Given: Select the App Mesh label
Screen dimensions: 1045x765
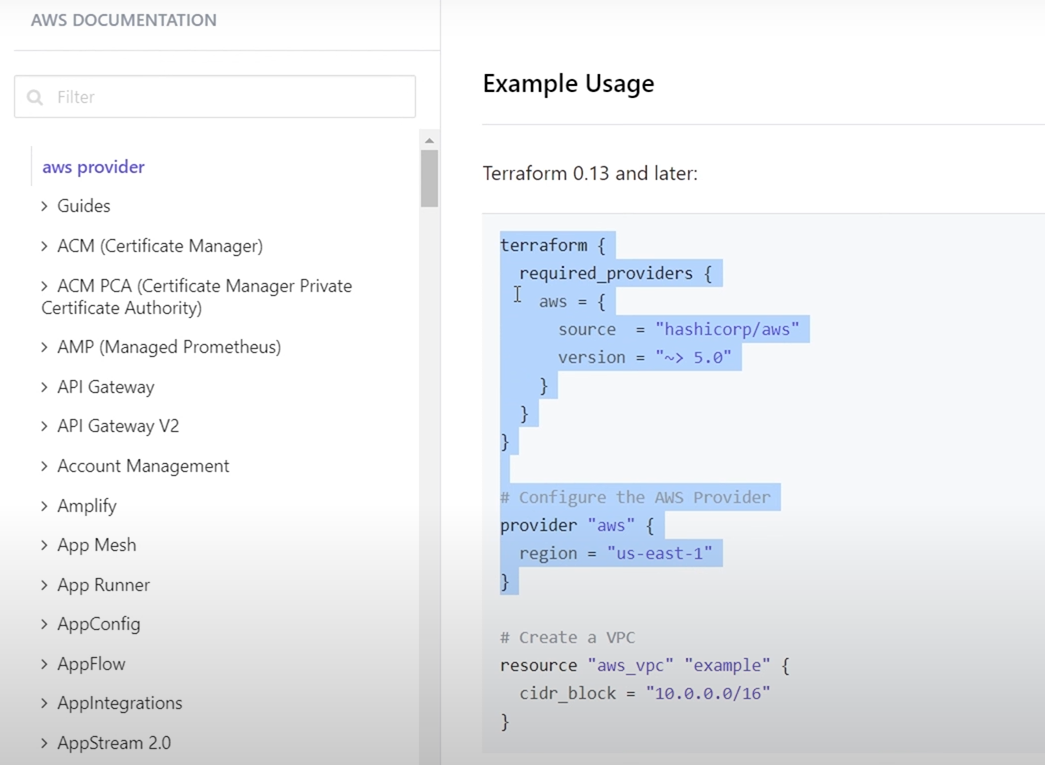Looking at the screenshot, I should (x=97, y=545).
